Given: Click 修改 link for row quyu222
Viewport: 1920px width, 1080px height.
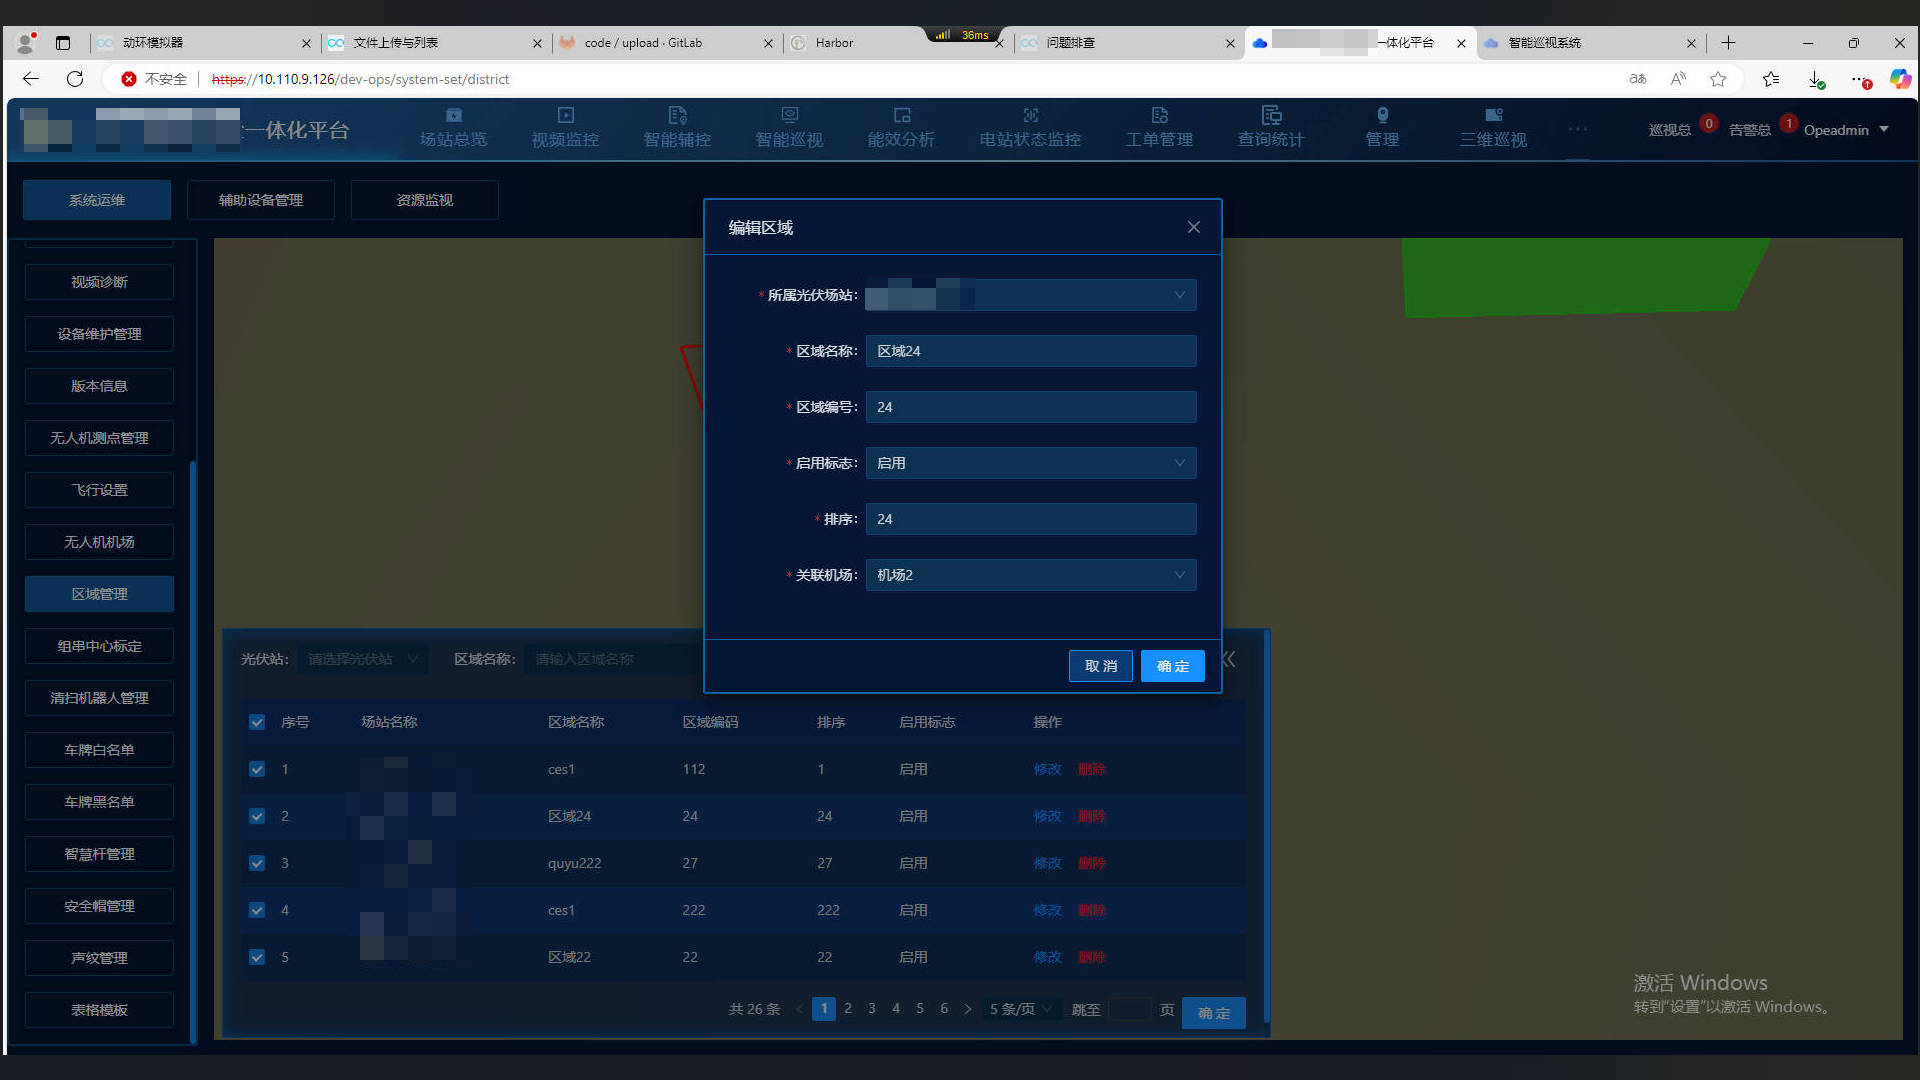Looking at the screenshot, I should coord(1047,863).
